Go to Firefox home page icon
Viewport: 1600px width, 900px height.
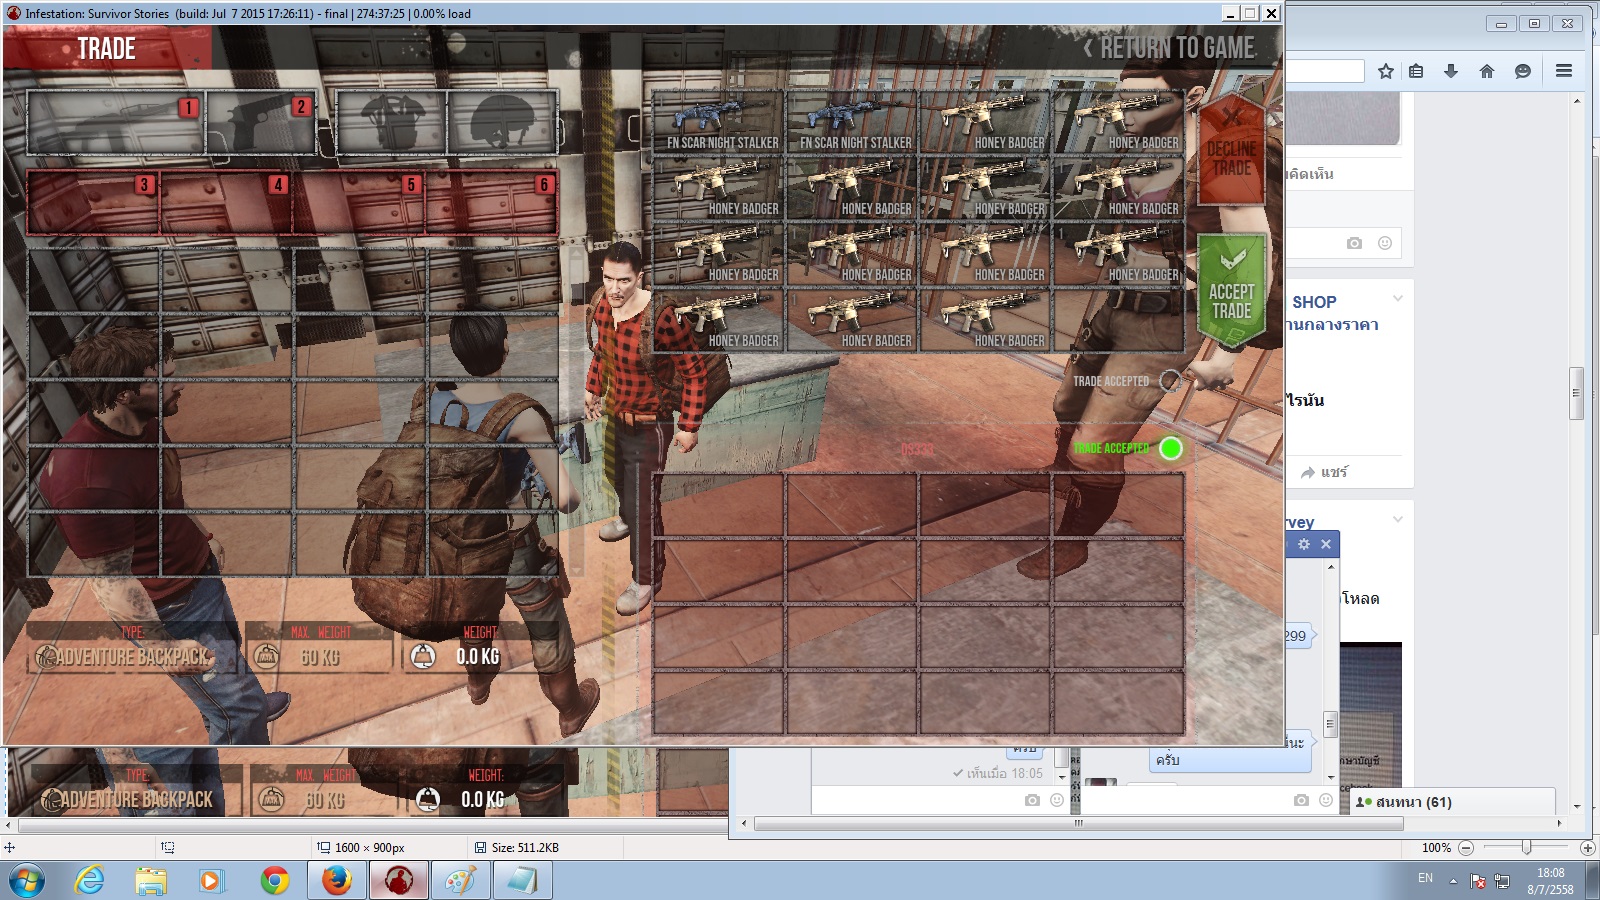(x=1486, y=71)
